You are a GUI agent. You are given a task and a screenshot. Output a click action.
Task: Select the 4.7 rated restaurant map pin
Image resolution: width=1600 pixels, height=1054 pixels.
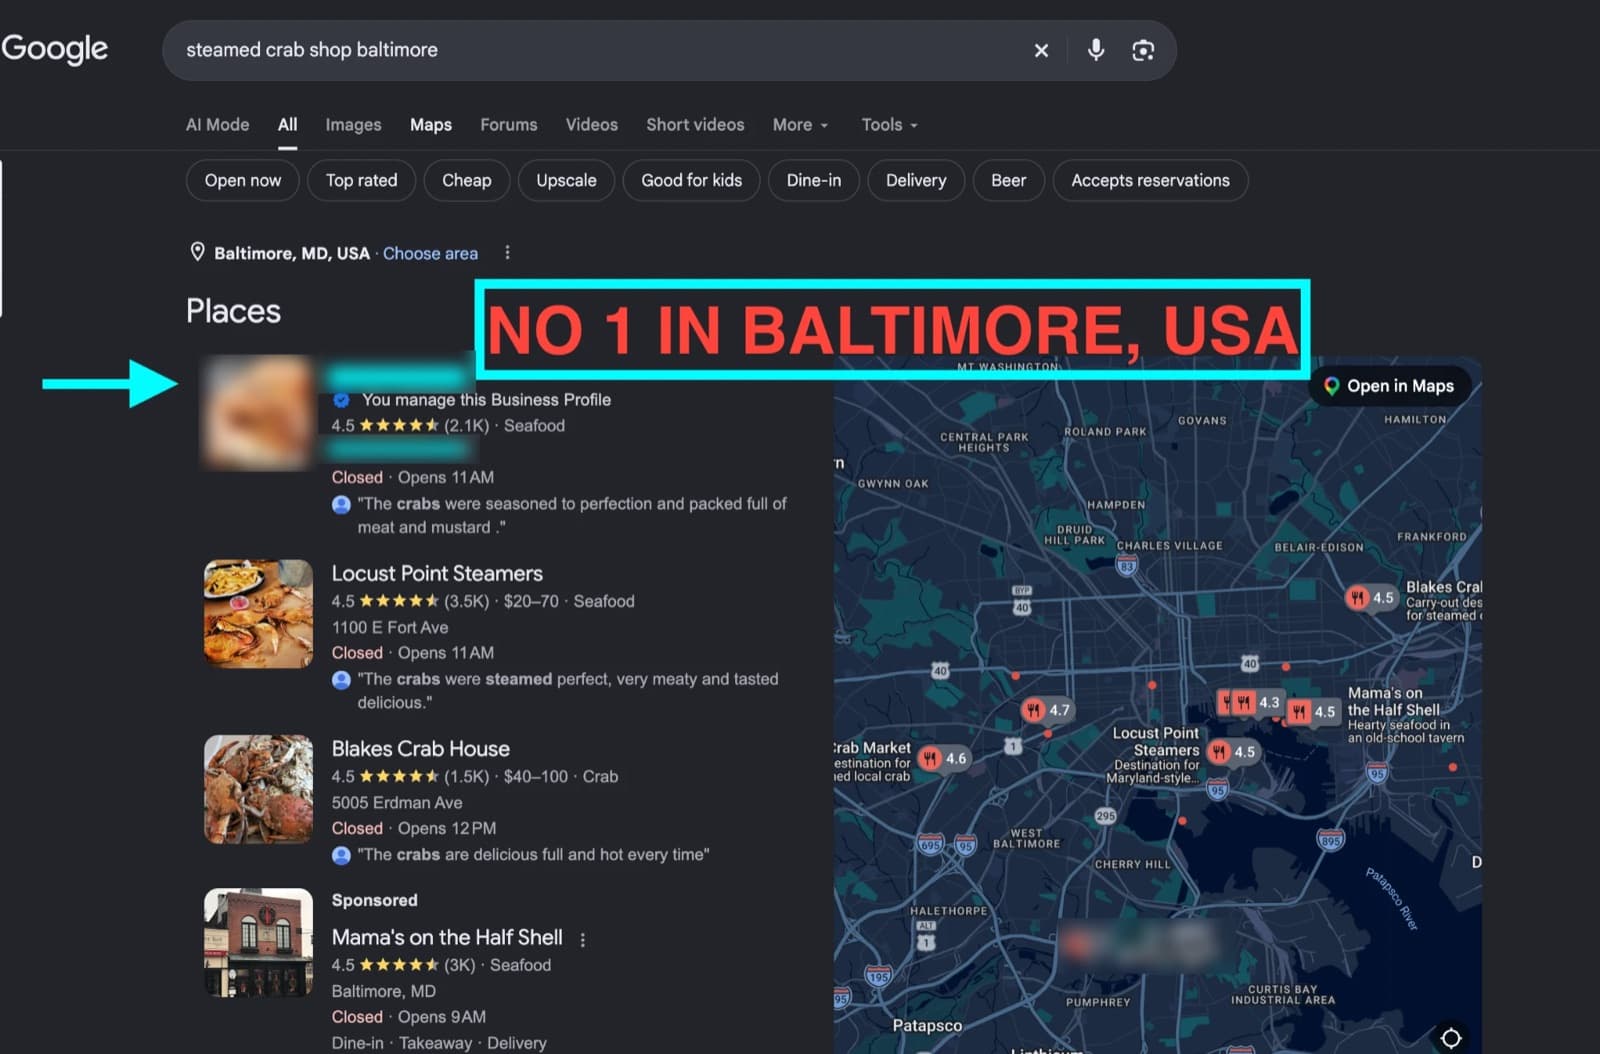tap(1046, 710)
